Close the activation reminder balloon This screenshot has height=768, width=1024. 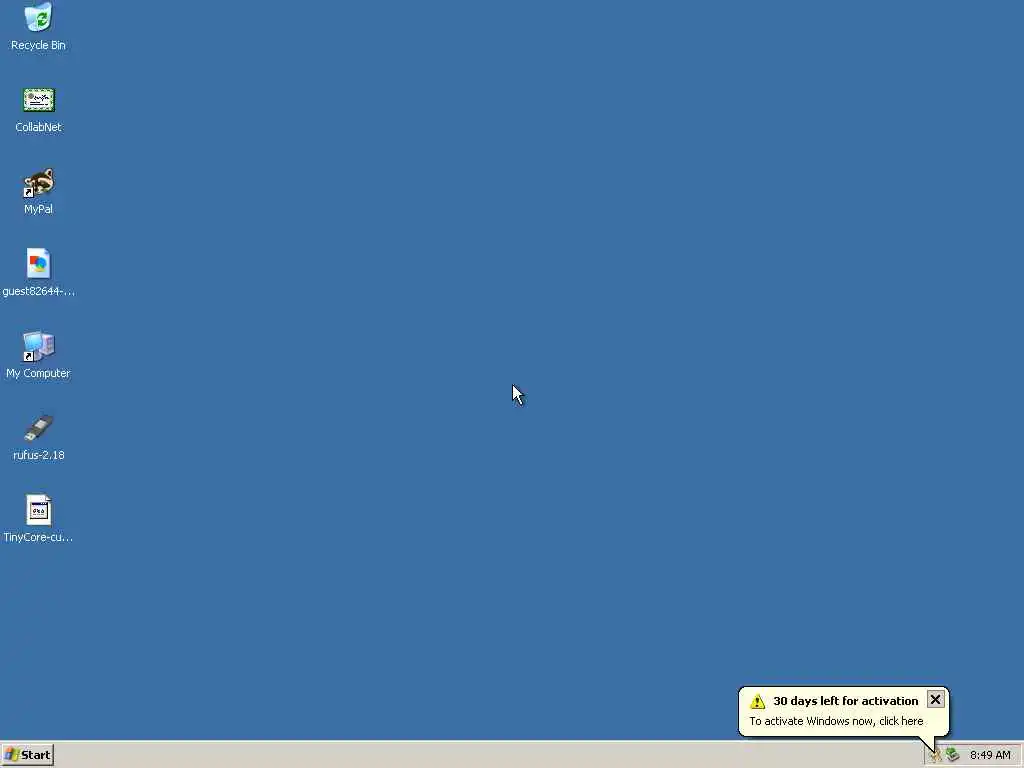[x=935, y=699]
